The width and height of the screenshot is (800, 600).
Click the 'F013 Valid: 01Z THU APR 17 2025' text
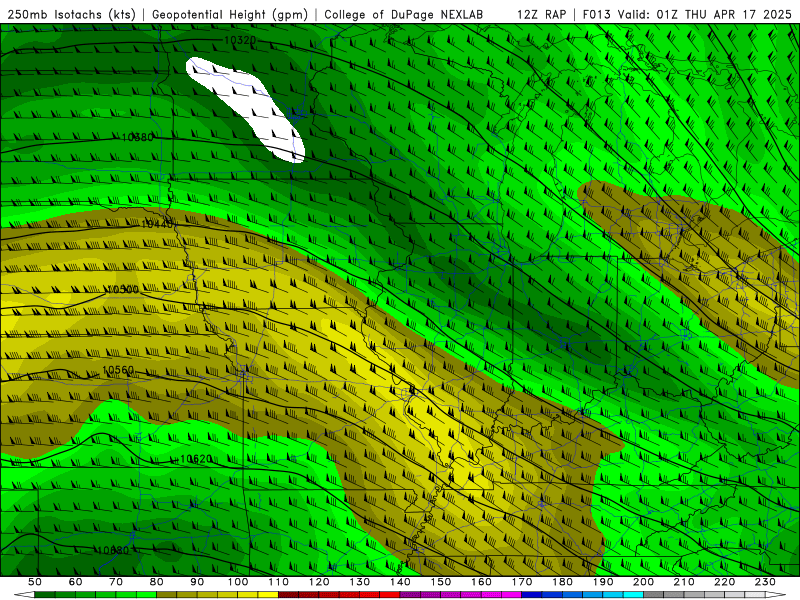click(687, 15)
